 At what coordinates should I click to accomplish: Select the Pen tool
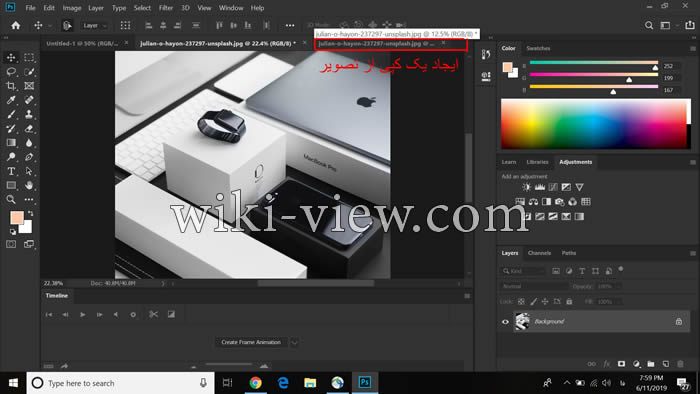(x=29, y=157)
